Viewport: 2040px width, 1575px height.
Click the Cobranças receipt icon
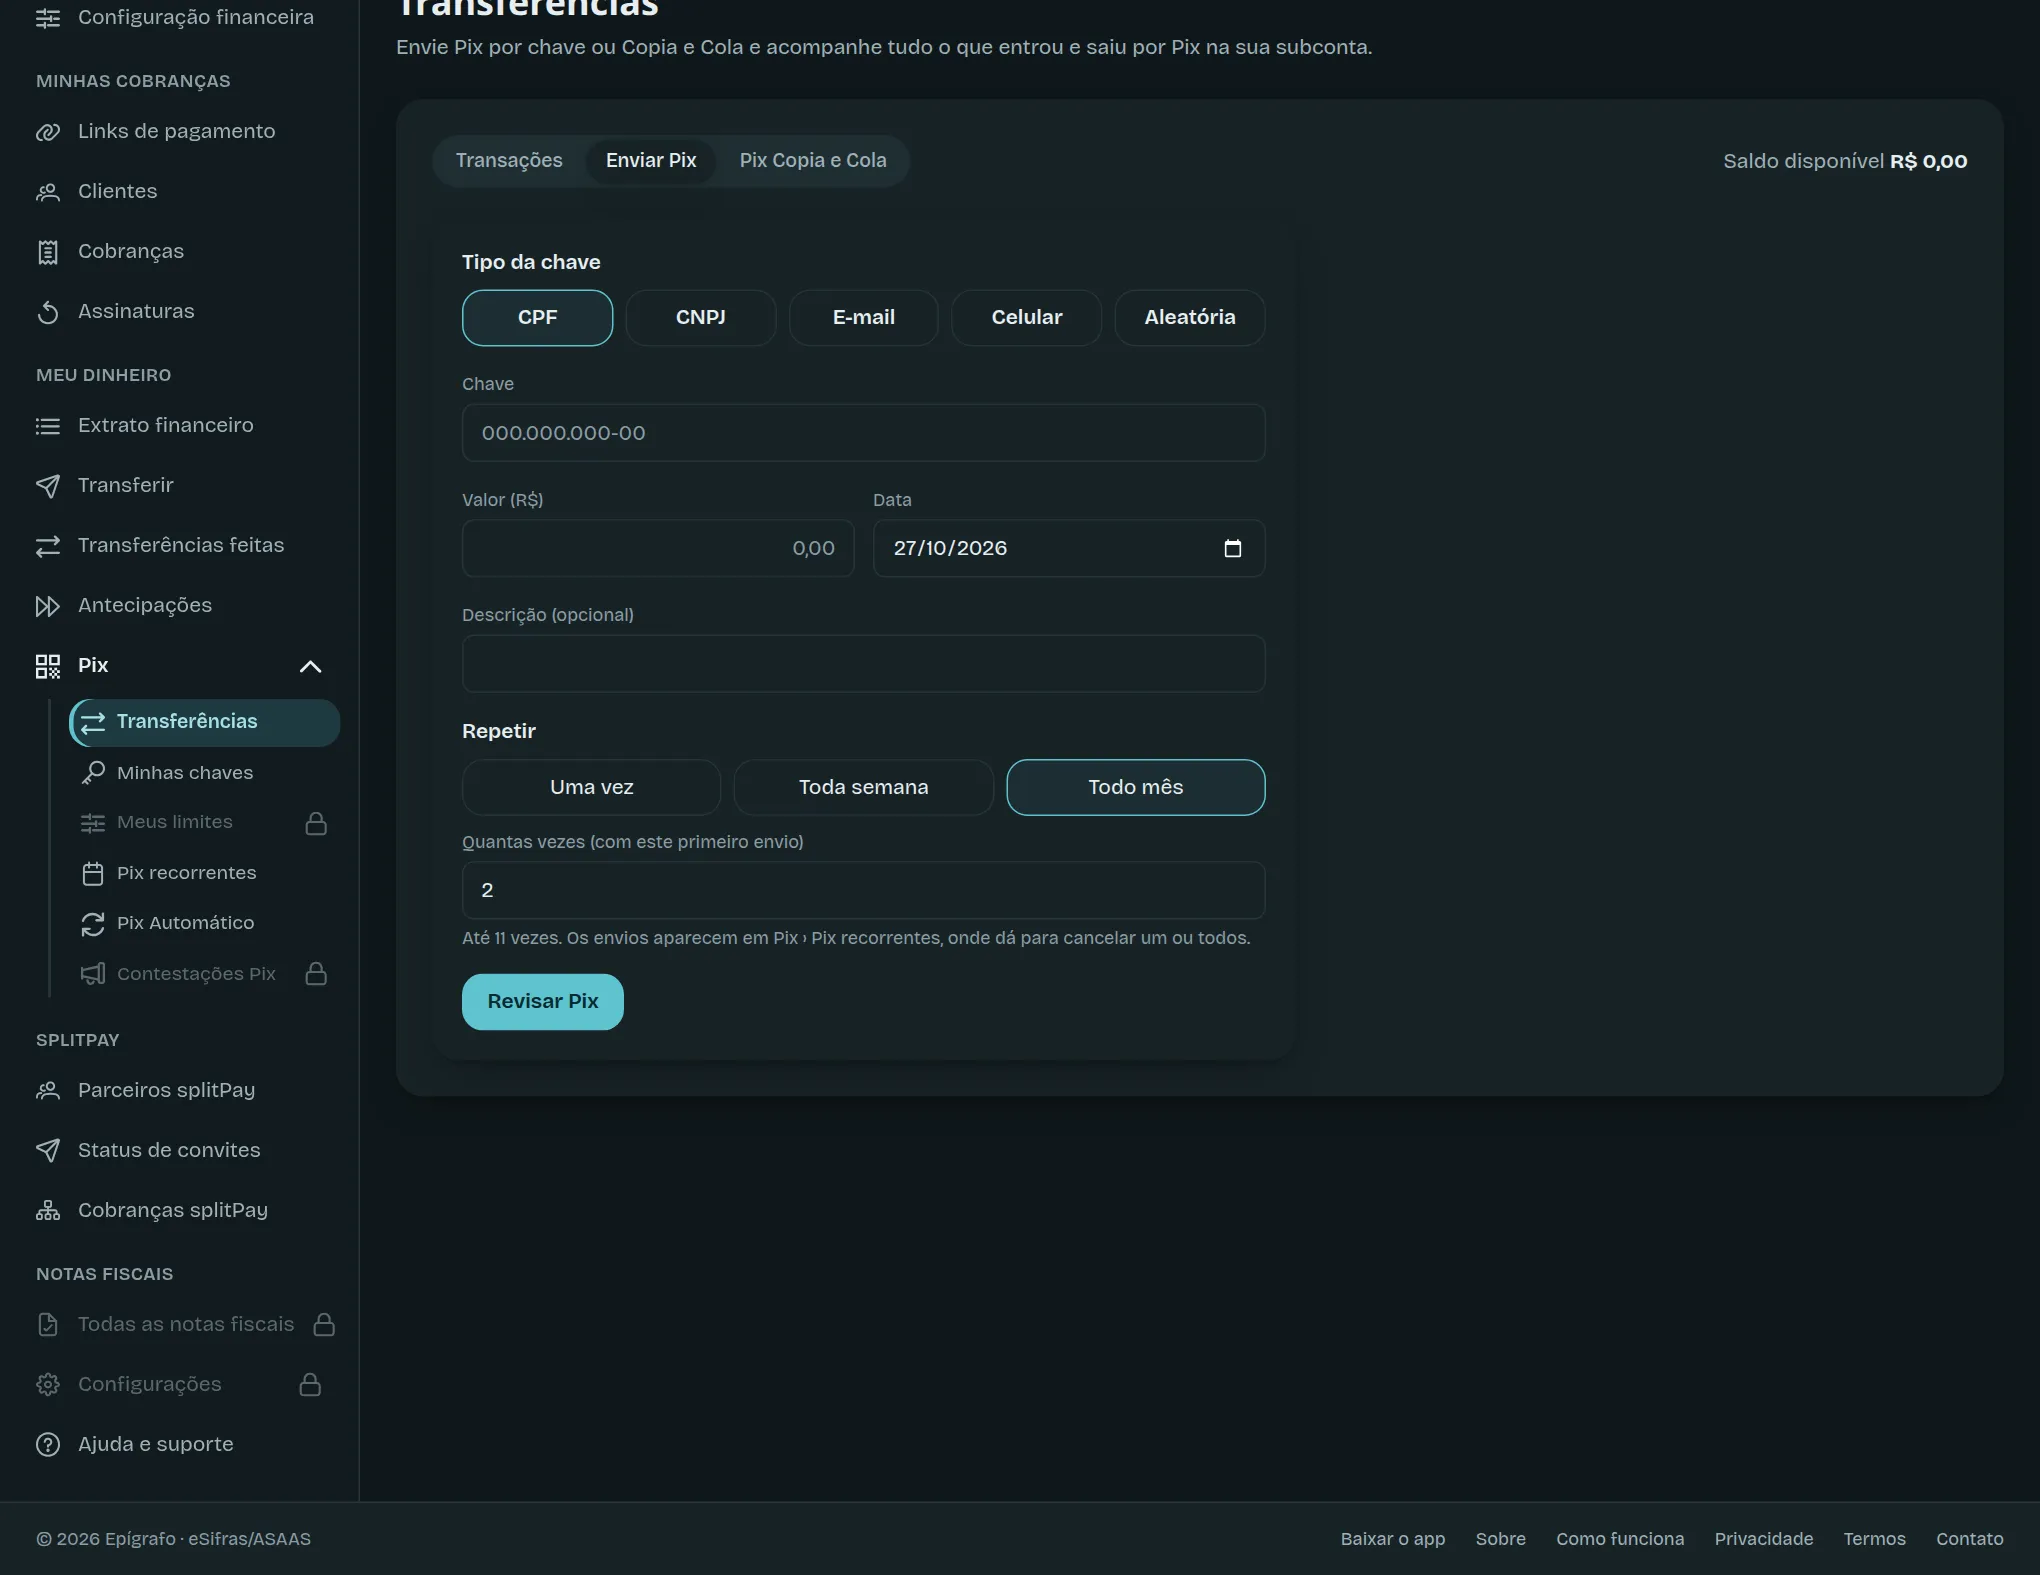[x=48, y=252]
